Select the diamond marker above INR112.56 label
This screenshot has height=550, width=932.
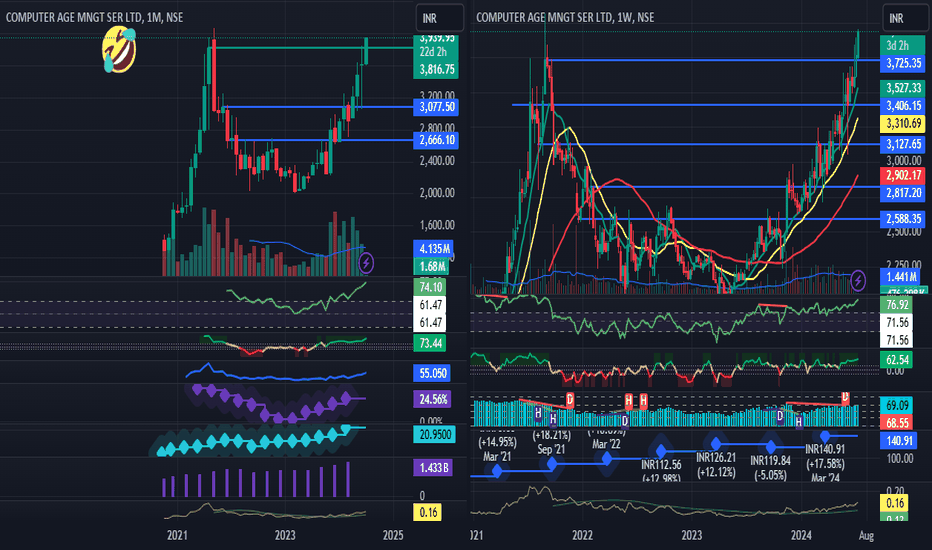tap(661, 451)
